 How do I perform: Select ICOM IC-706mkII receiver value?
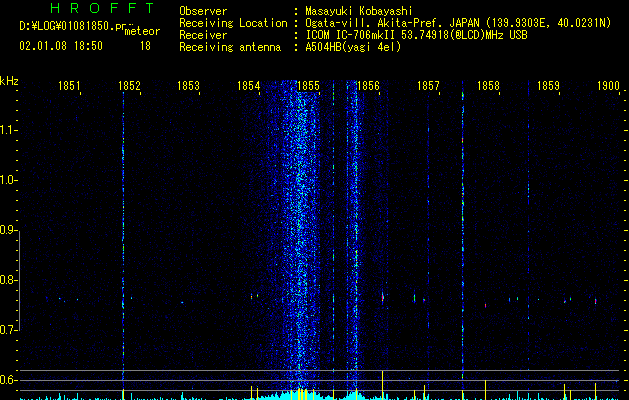[x=416, y=35]
